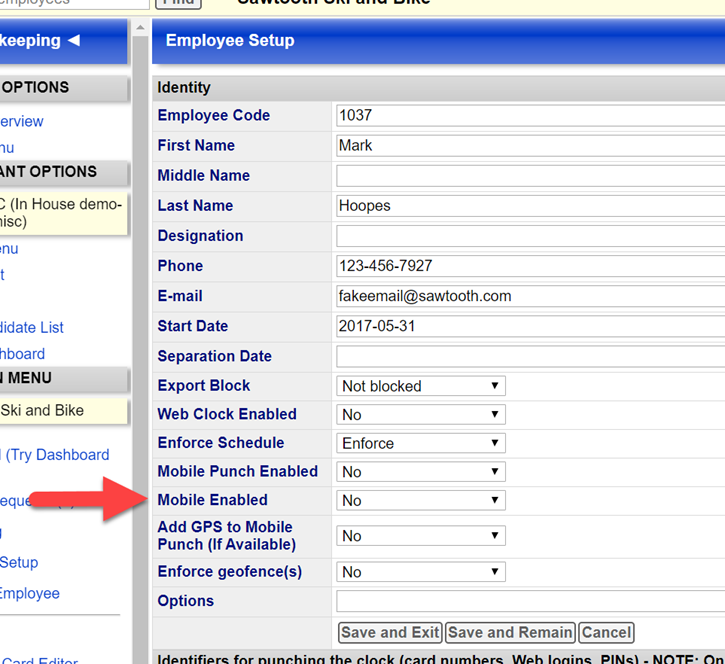
Task: Open the Enforce Schedule dropdown
Action: [x=421, y=443]
